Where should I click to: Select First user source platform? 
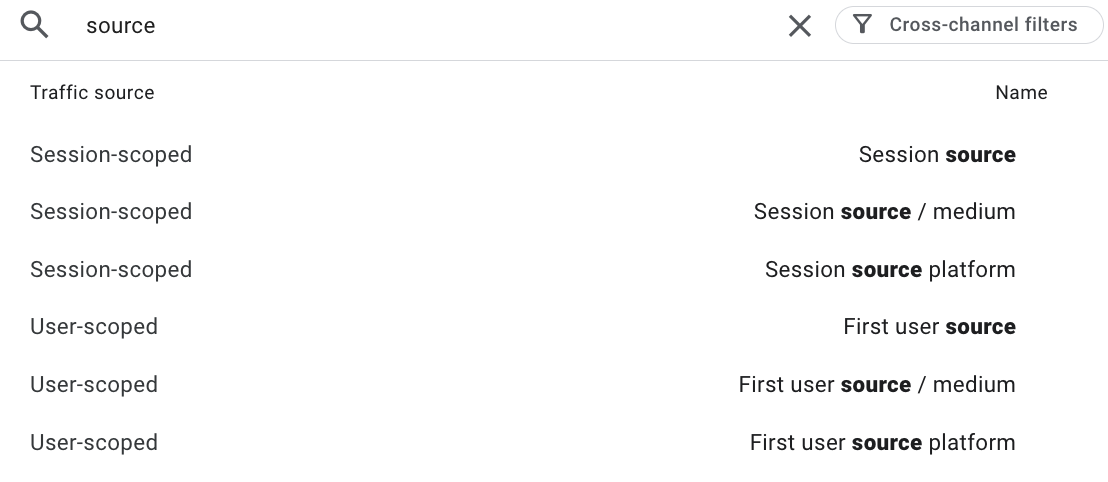click(x=882, y=443)
